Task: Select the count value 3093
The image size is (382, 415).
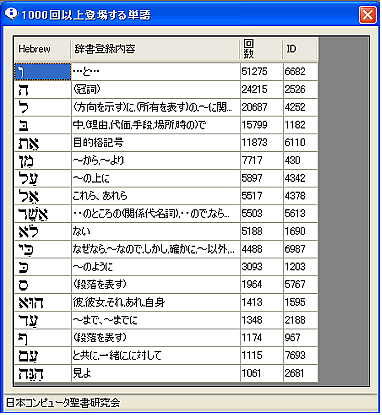Action: tap(262, 267)
